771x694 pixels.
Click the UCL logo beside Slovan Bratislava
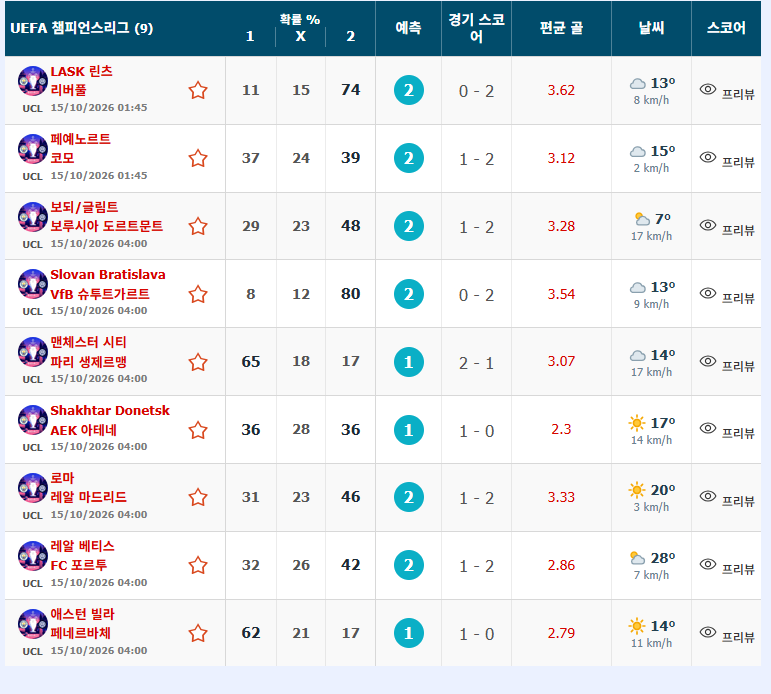click(32, 284)
